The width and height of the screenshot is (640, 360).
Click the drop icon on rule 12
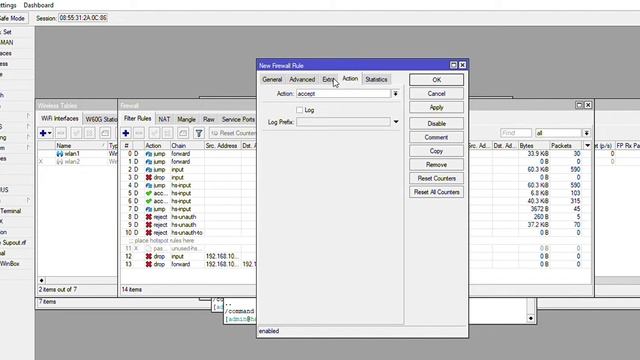[149, 256]
